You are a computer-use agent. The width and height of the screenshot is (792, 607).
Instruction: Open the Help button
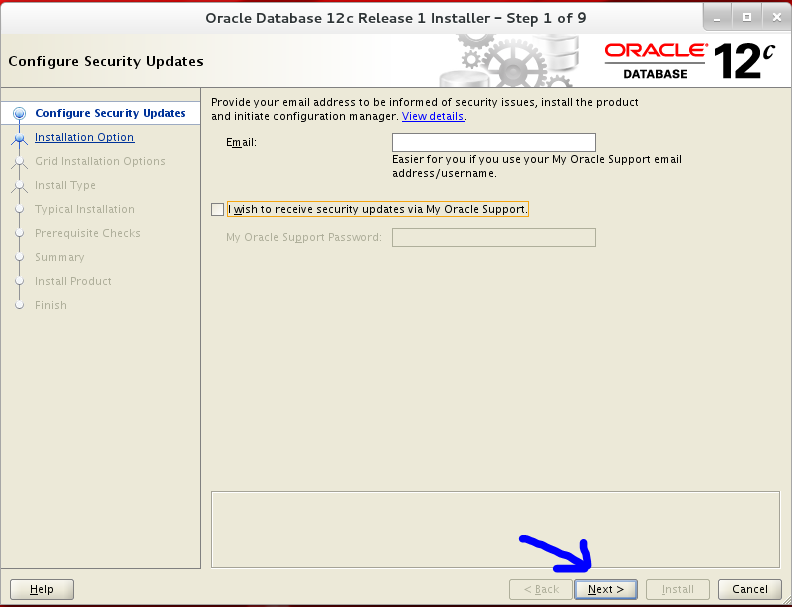pos(42,589)
